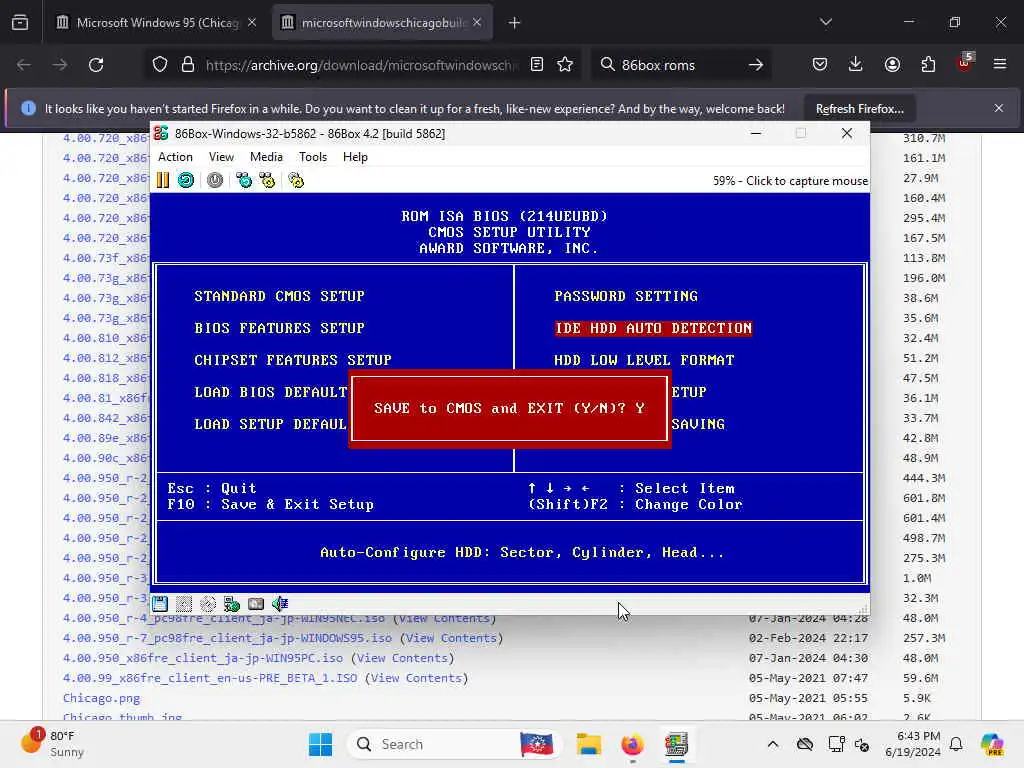Click the archive.org URL address field
The width and height of the screenshot is (1024, 768).
tap(360, 65)
